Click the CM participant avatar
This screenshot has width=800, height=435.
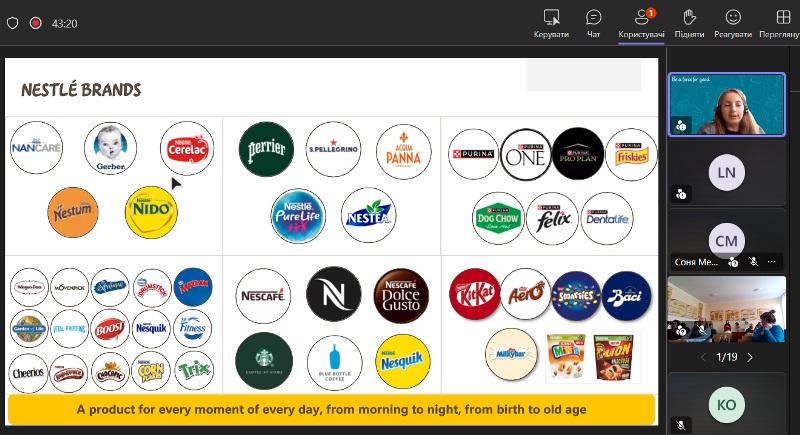727,240
